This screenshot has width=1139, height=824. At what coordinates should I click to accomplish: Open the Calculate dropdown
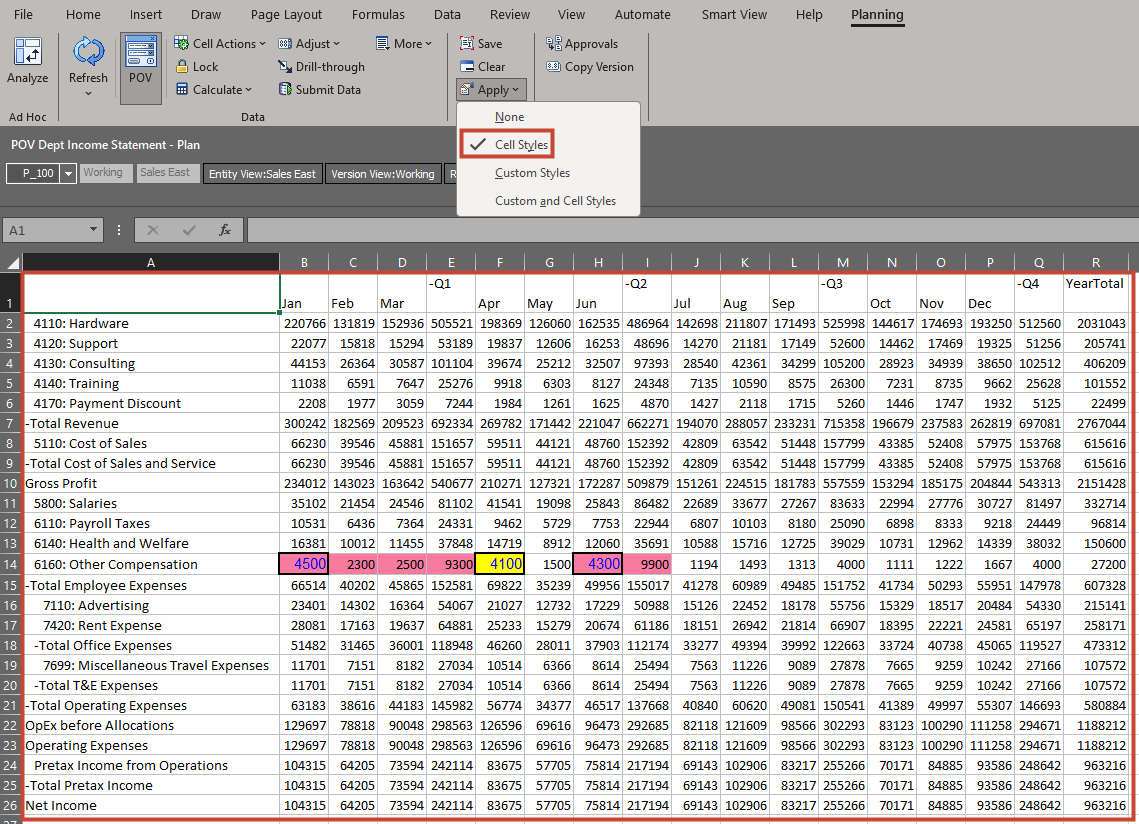[214, 89]
